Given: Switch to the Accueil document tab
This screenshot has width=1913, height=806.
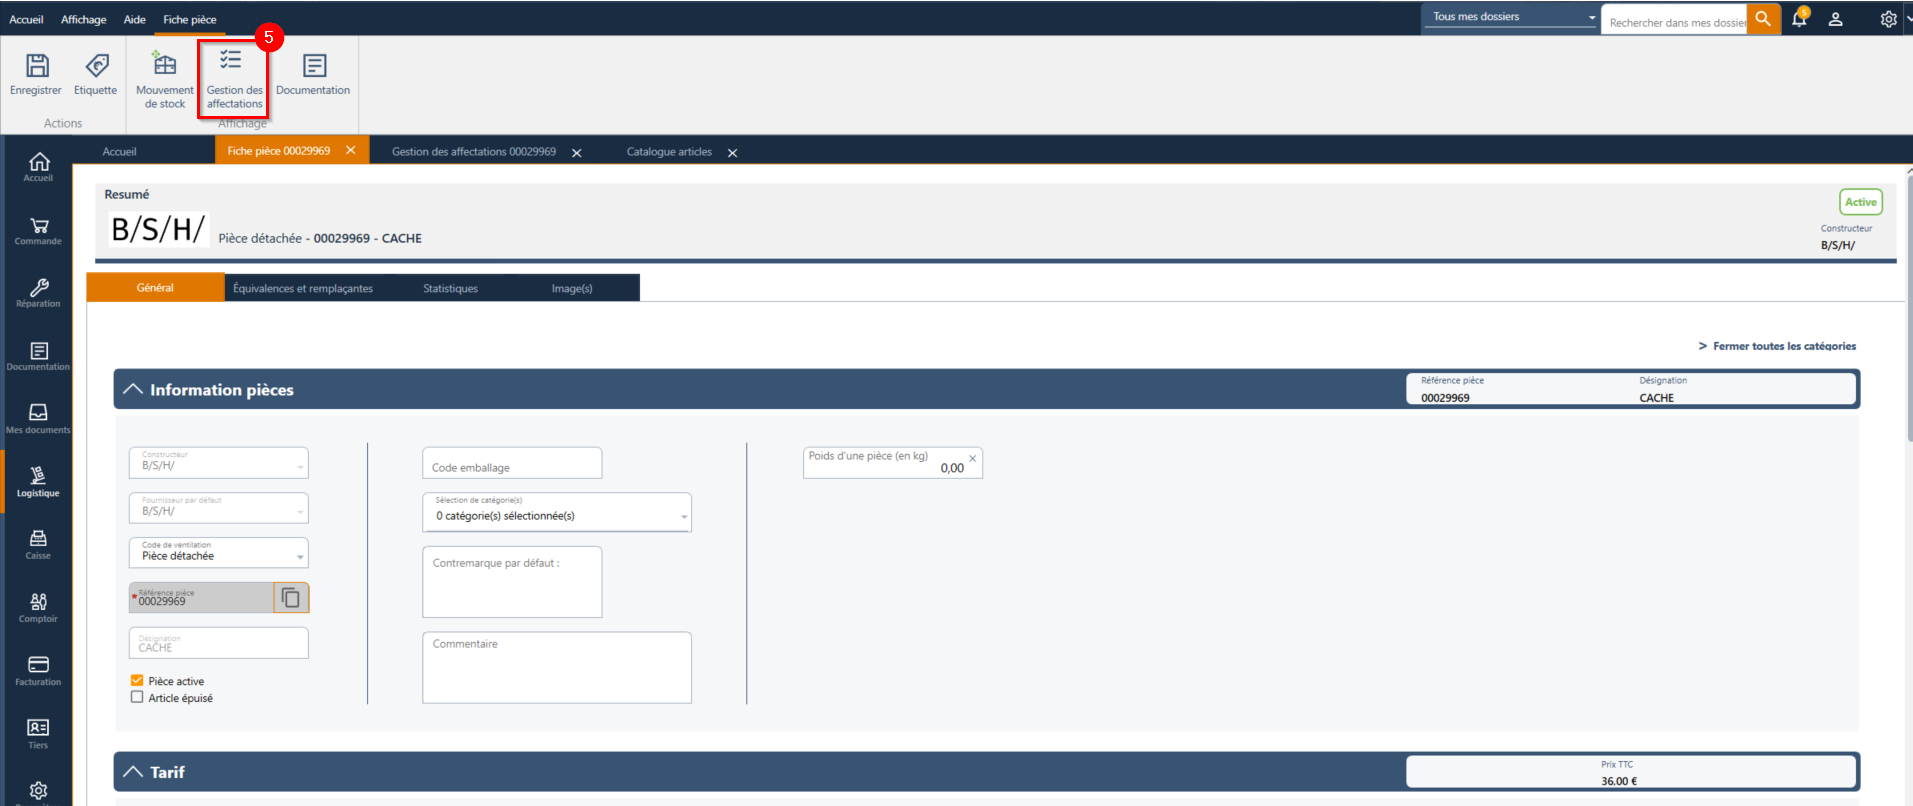Looking at the screenshot, I should click(x=119, y=151).
